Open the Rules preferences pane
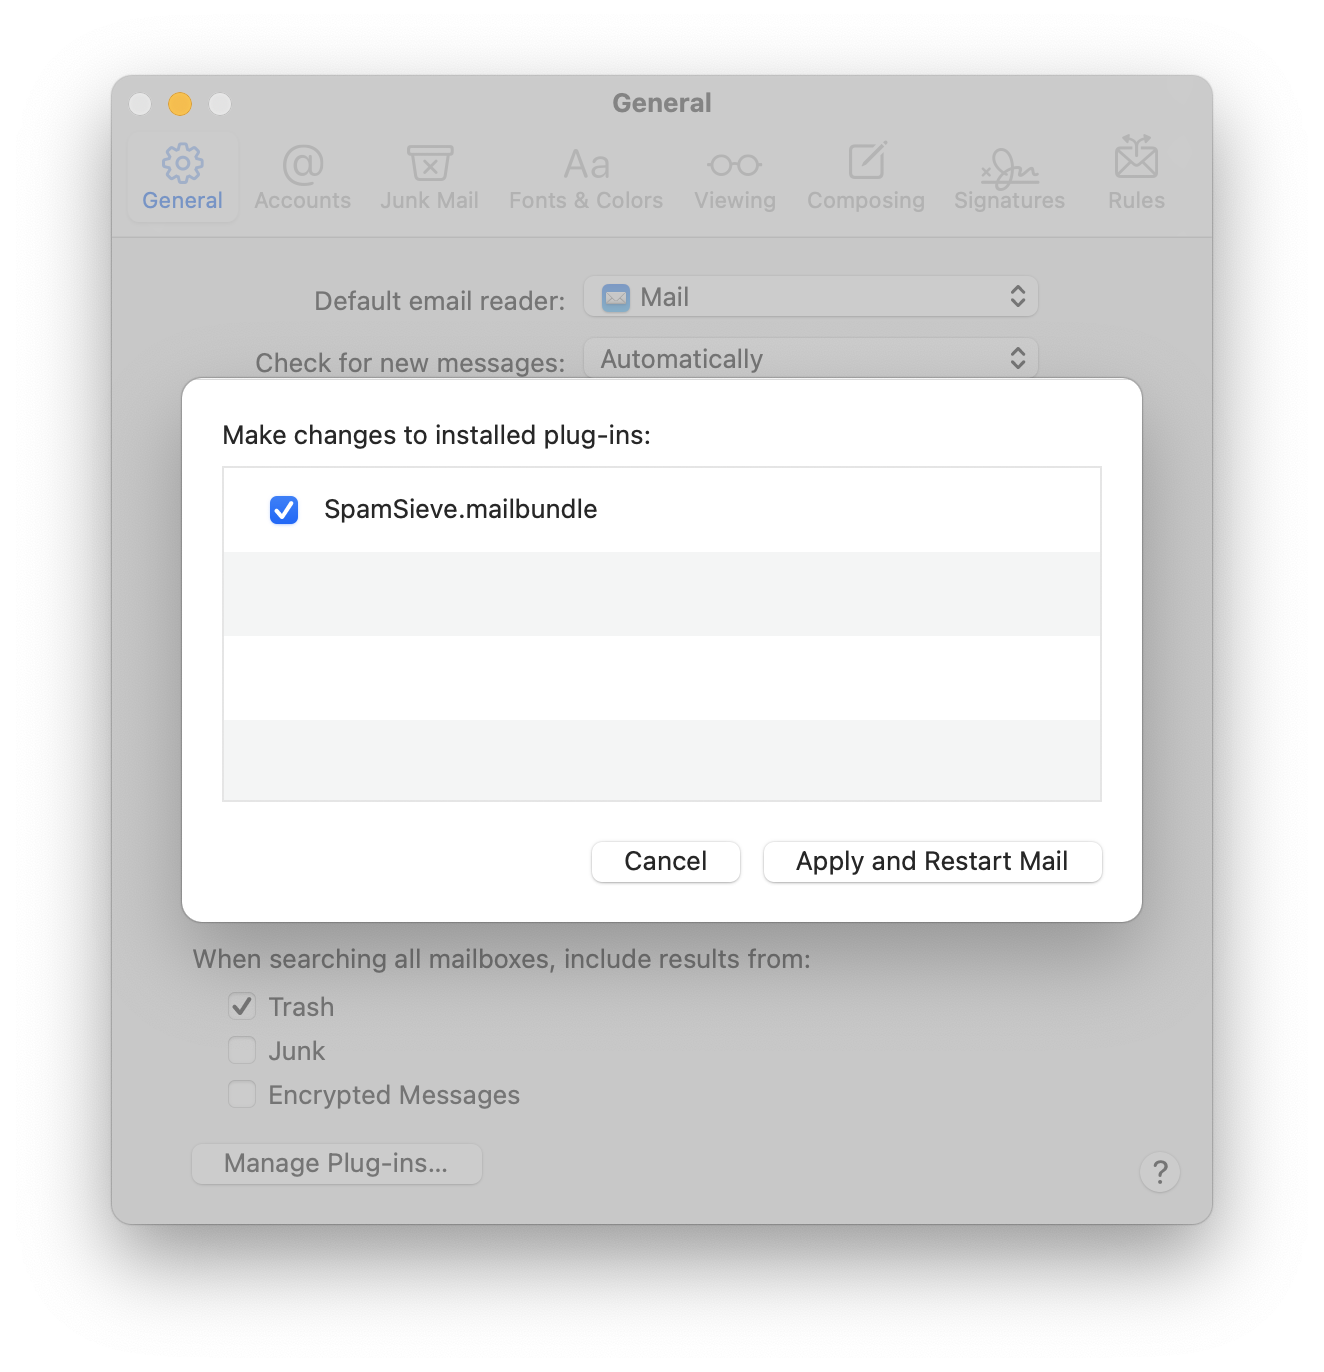The height and width of the screenshot is (1372, 1324). (1135, 177)
